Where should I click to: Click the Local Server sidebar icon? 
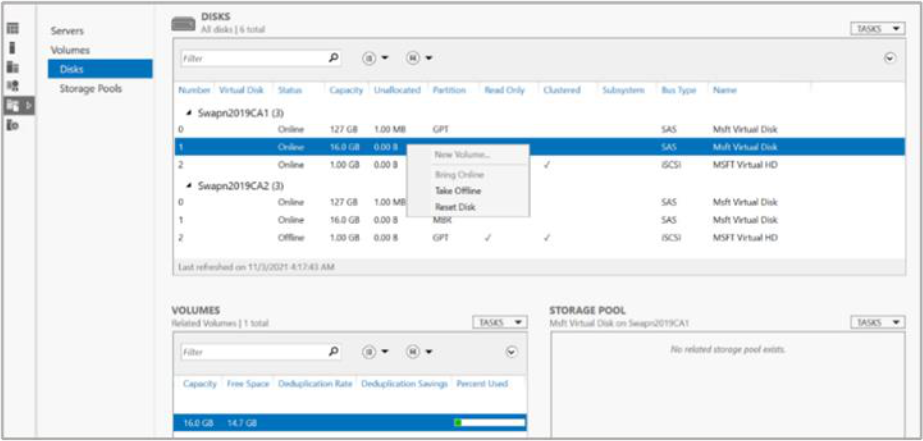pyautogui.click(x=13, y=47)
